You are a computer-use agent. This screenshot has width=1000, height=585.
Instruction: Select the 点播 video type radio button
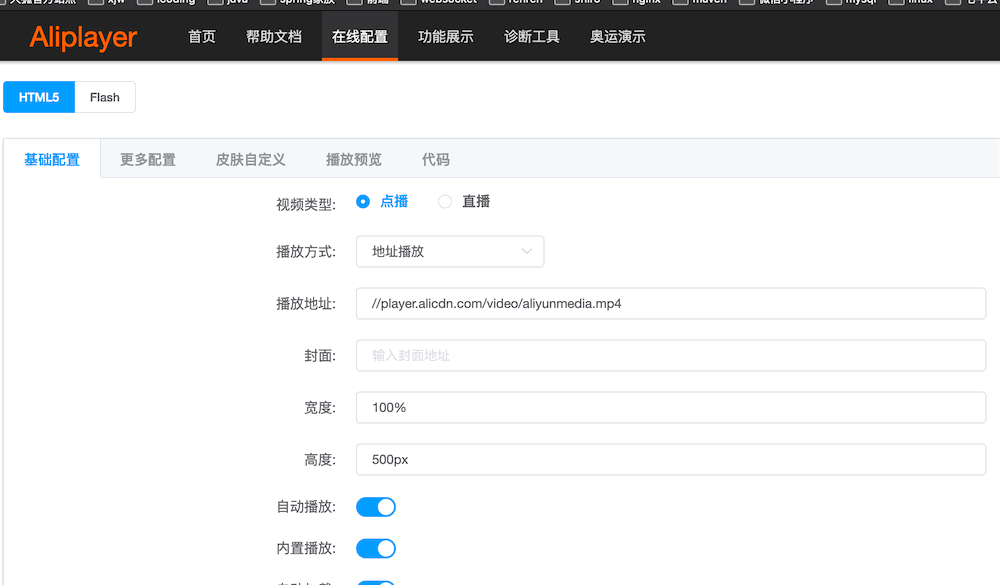[x=363, y=202]
